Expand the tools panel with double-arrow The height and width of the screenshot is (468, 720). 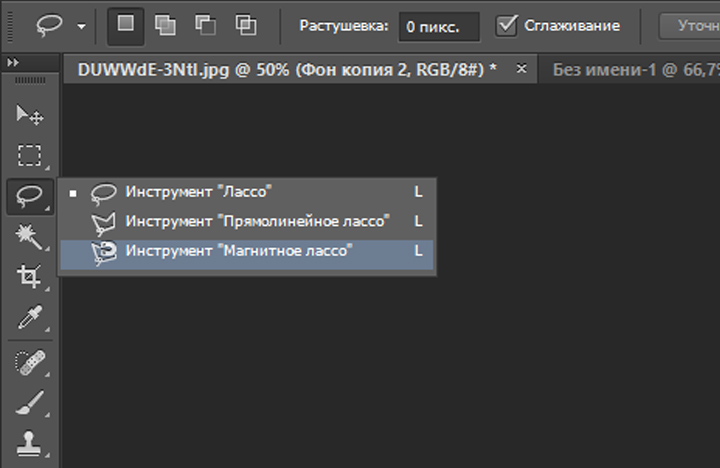coord(13,62)
